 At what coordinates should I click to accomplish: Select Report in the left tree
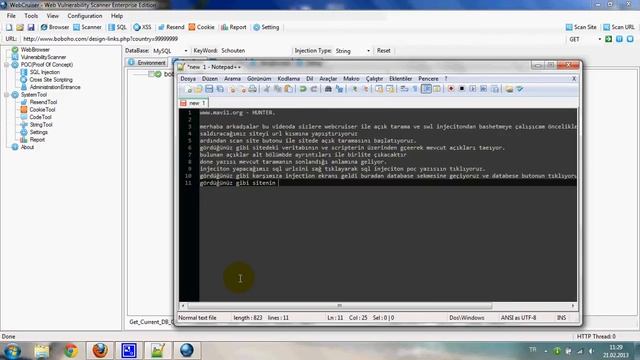point(37,140)
